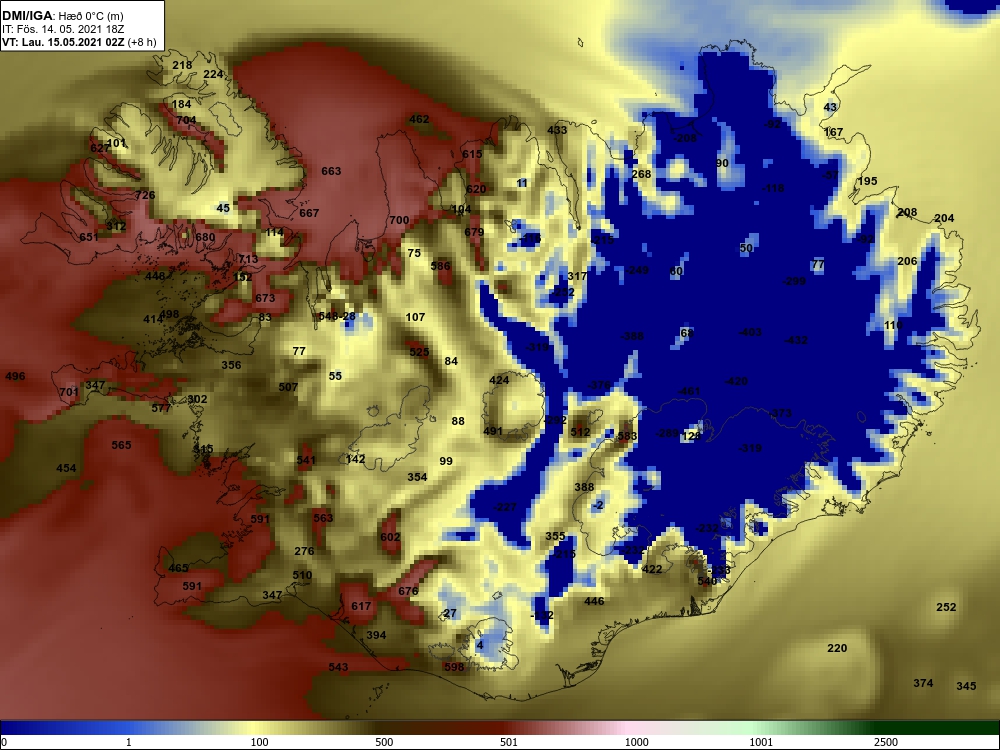
Task: Click the '598' map value
Action: coord(453,667)
